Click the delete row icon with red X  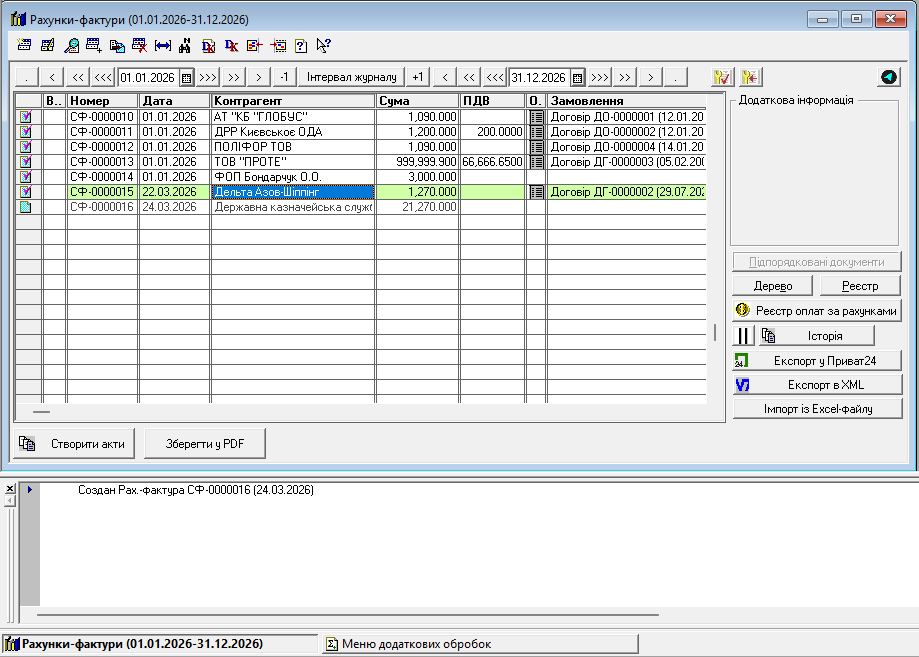point(140,45)
